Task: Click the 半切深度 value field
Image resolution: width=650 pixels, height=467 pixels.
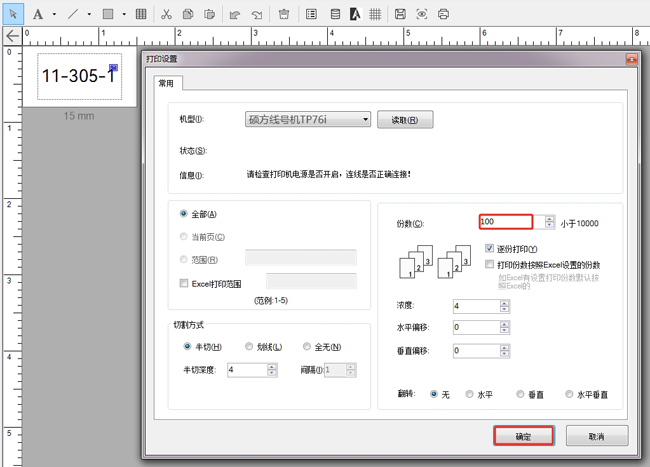Action: tap(247, 370)
